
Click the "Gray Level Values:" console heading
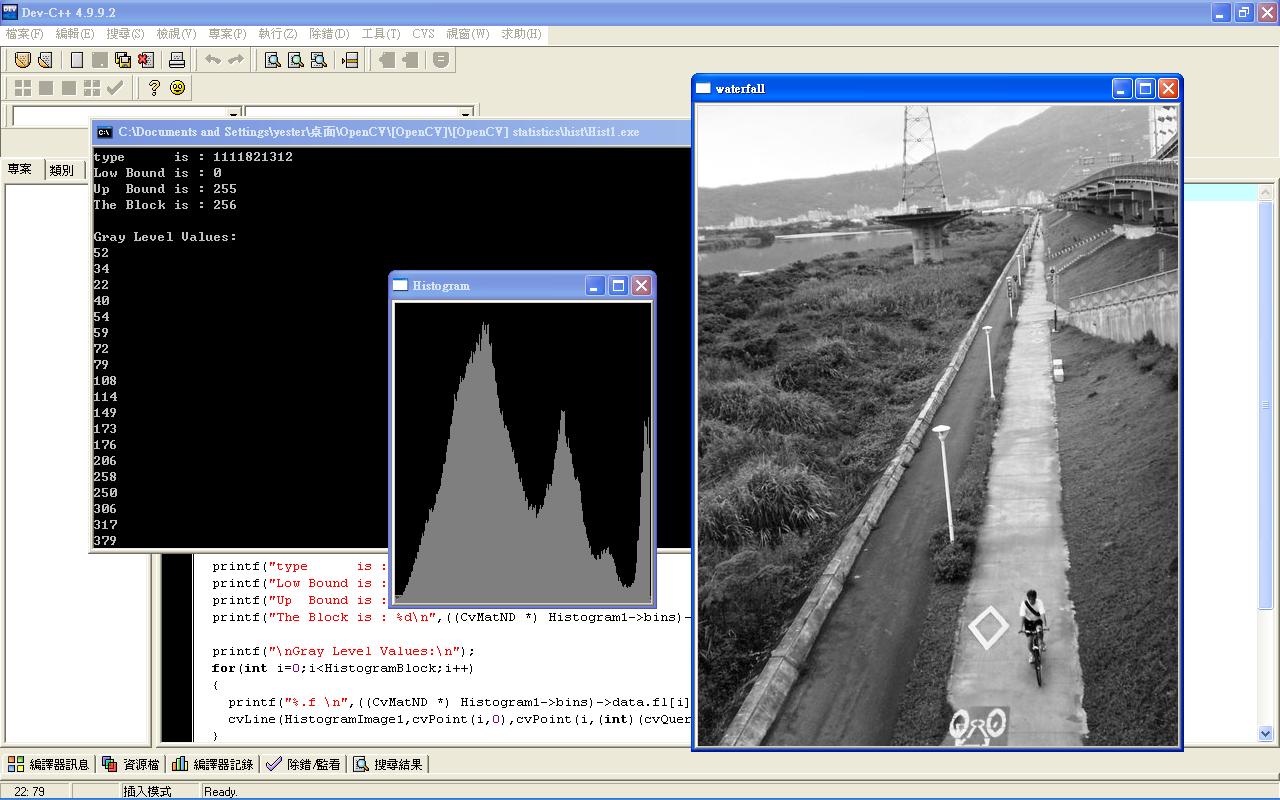click(x=165, y=237)
